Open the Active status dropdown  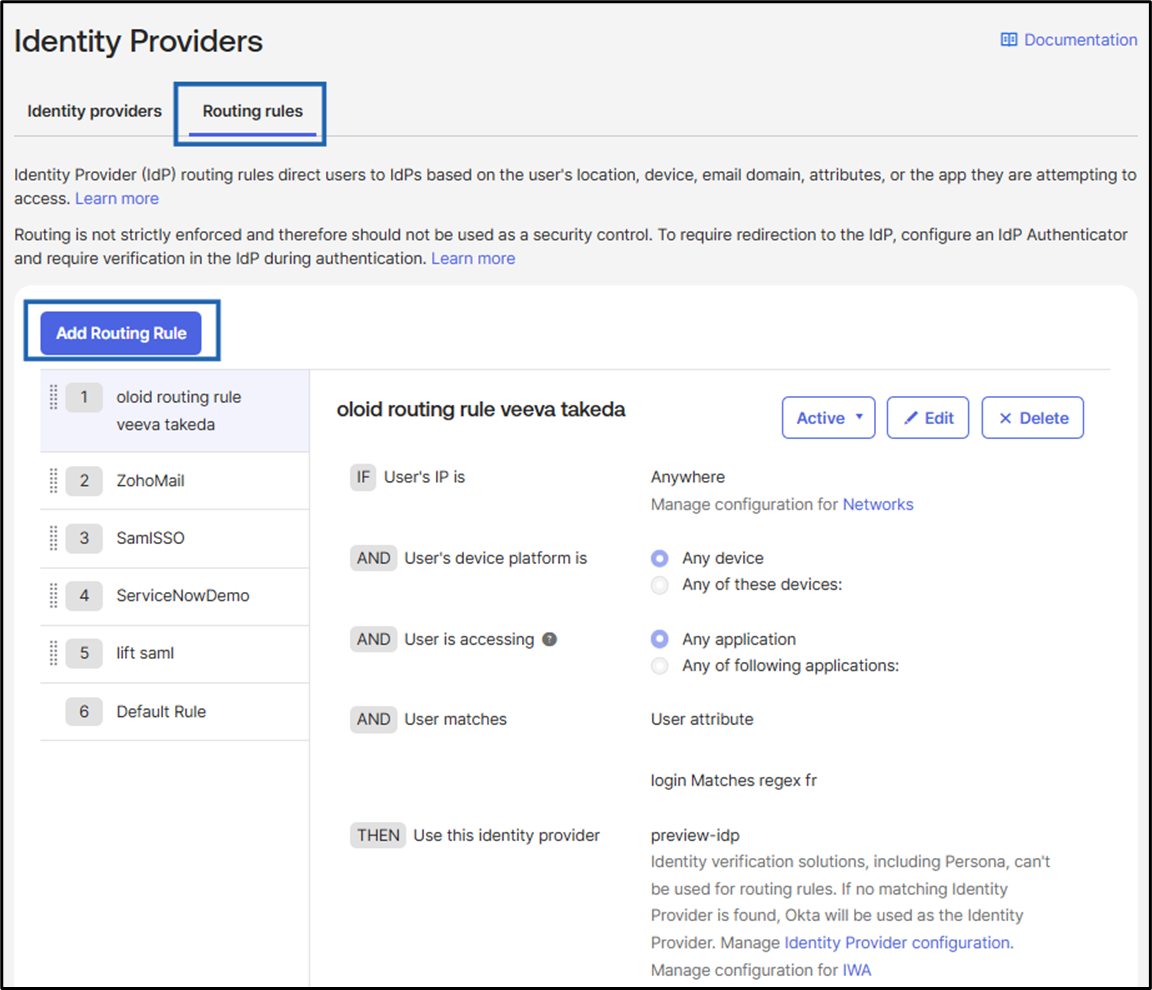point(829,418)
